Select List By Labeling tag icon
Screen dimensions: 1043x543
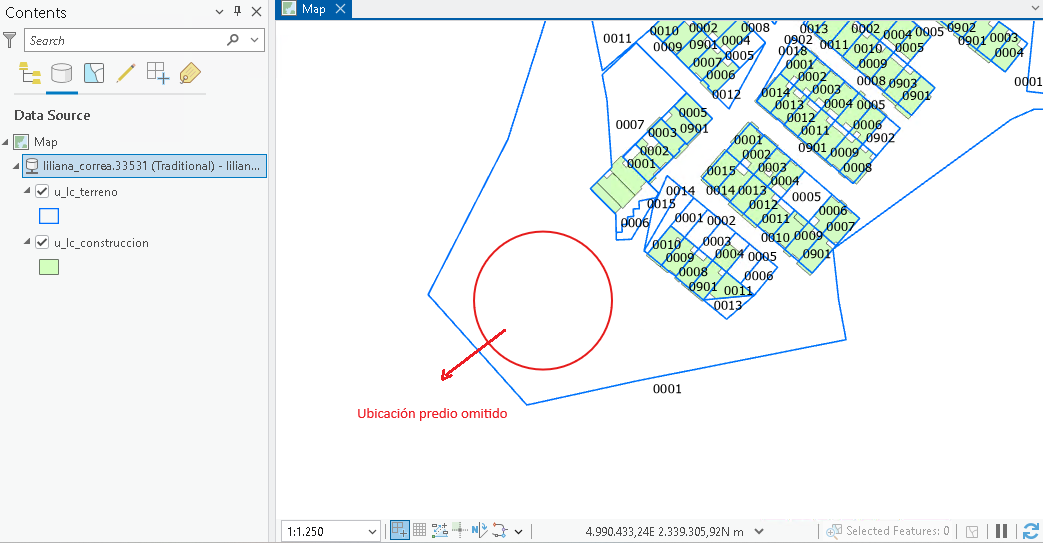pos(190,73)
